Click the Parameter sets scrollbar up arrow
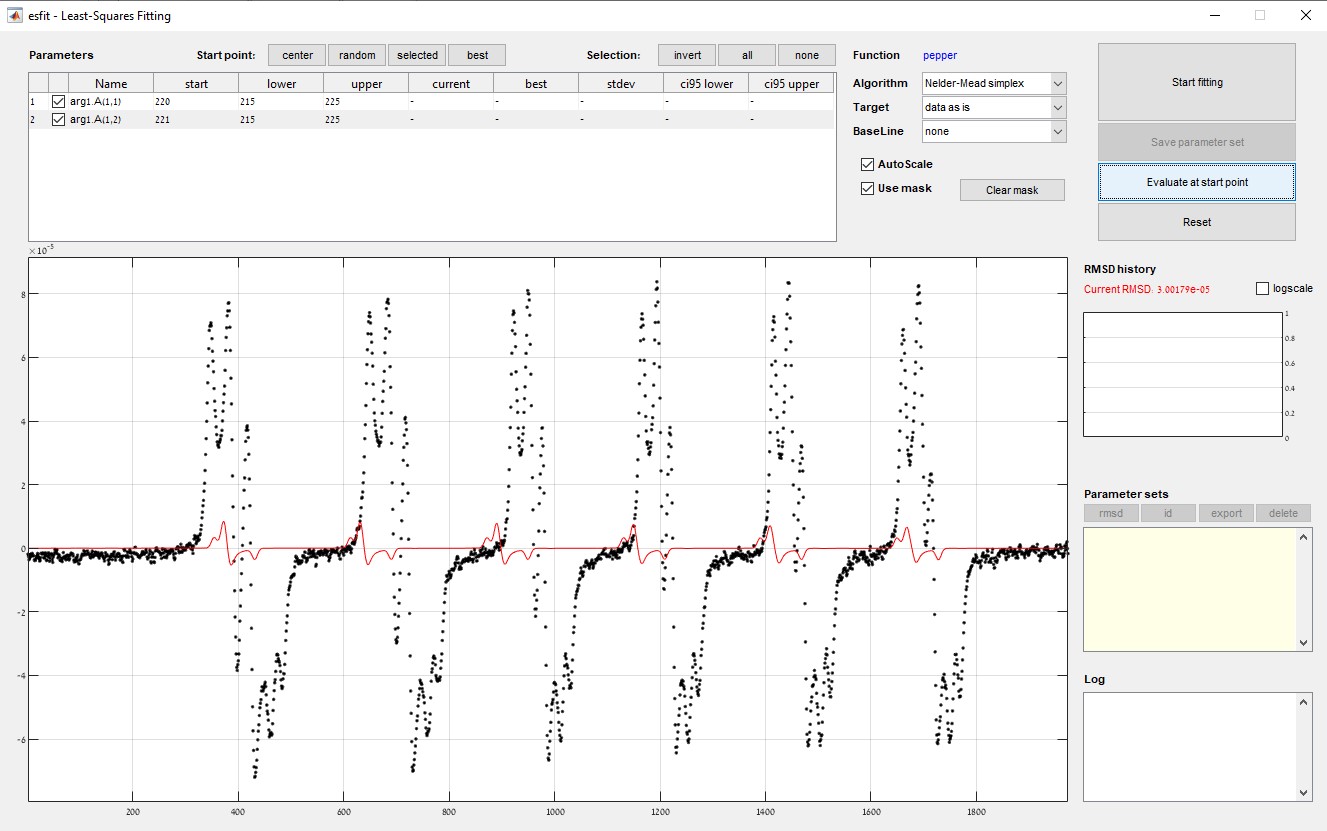 coord(1303,537)
